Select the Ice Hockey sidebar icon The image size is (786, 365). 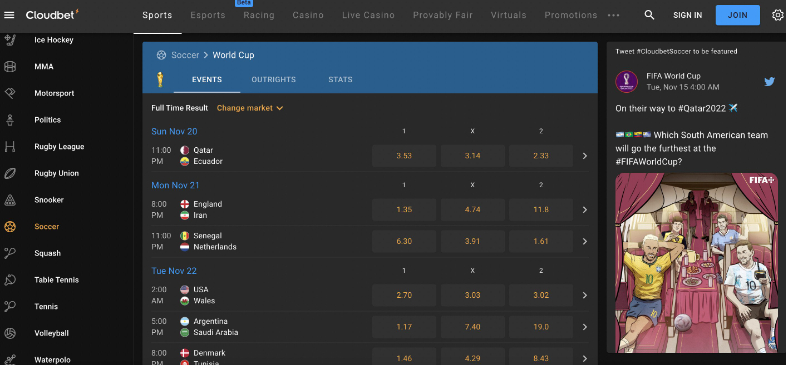[10, 40]
